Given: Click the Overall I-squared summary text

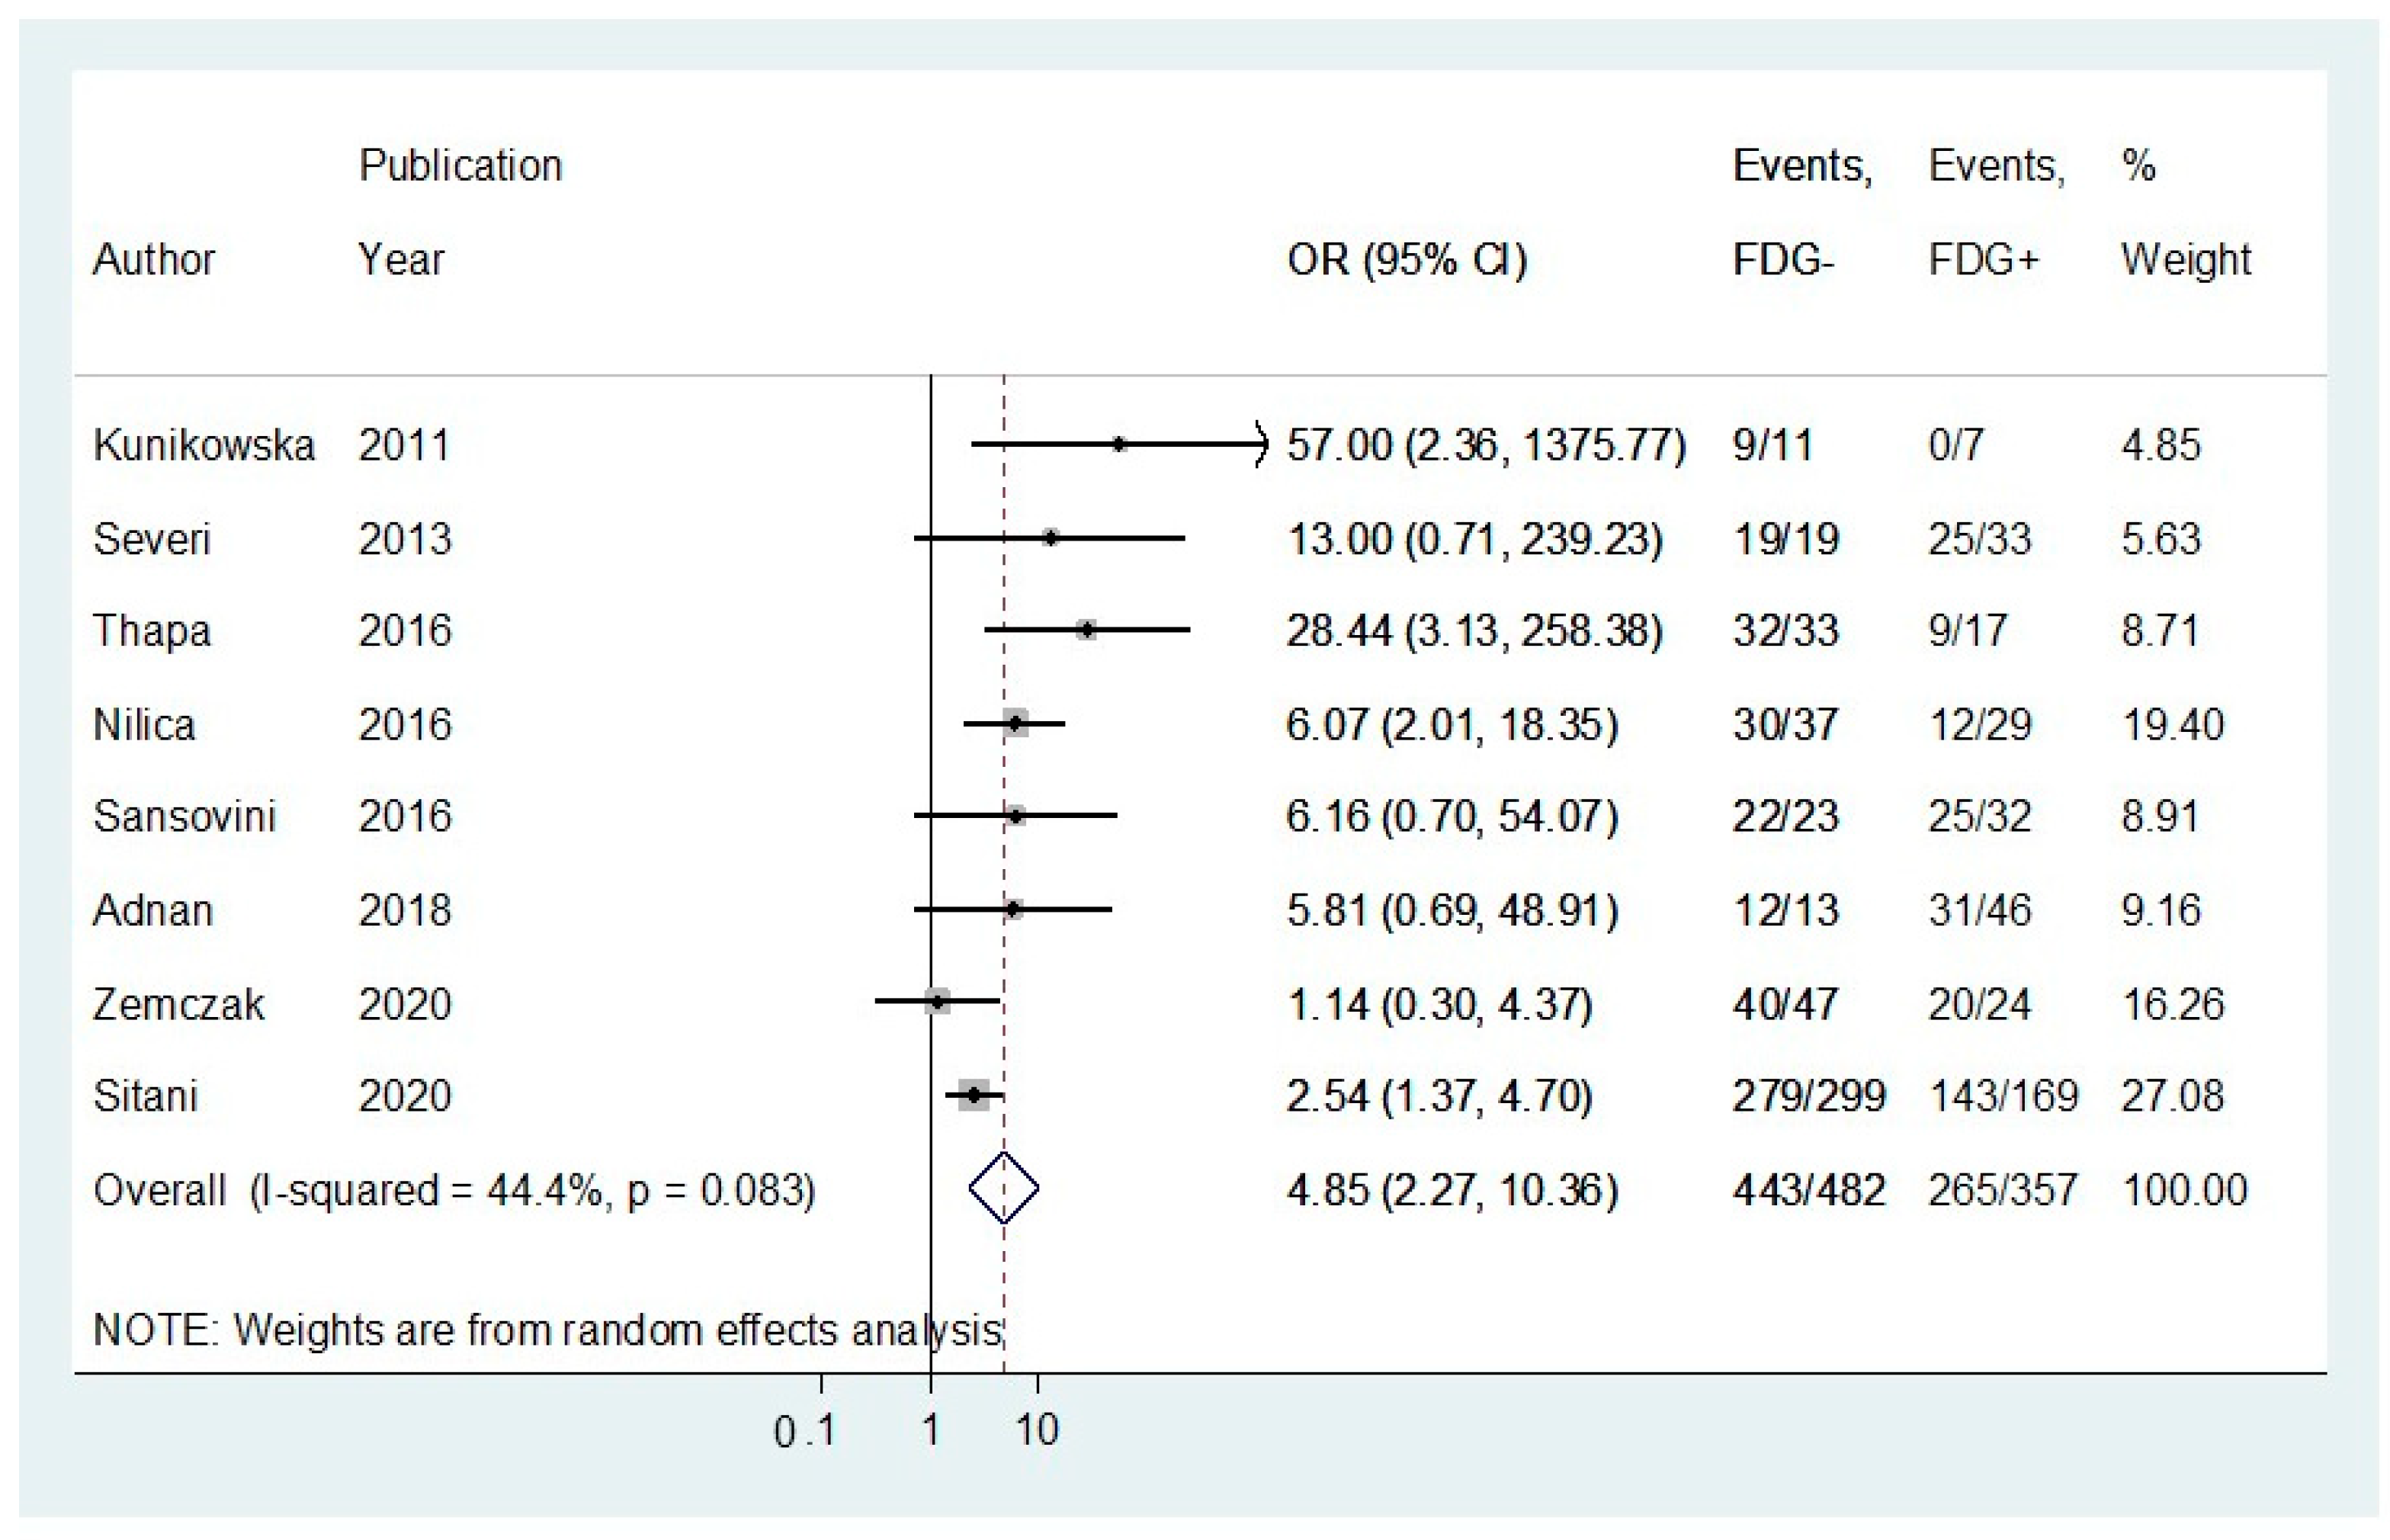Looking at the screenshot, I should (454, 1190).
